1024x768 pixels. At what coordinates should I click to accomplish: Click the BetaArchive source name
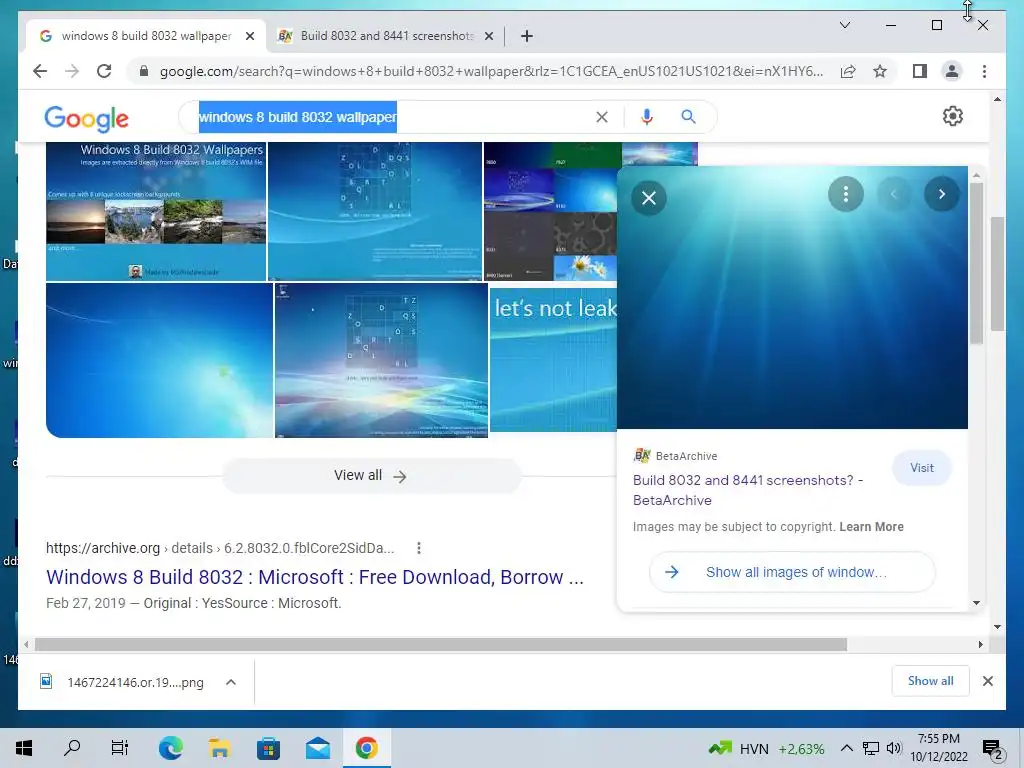[x=686, y=456]
